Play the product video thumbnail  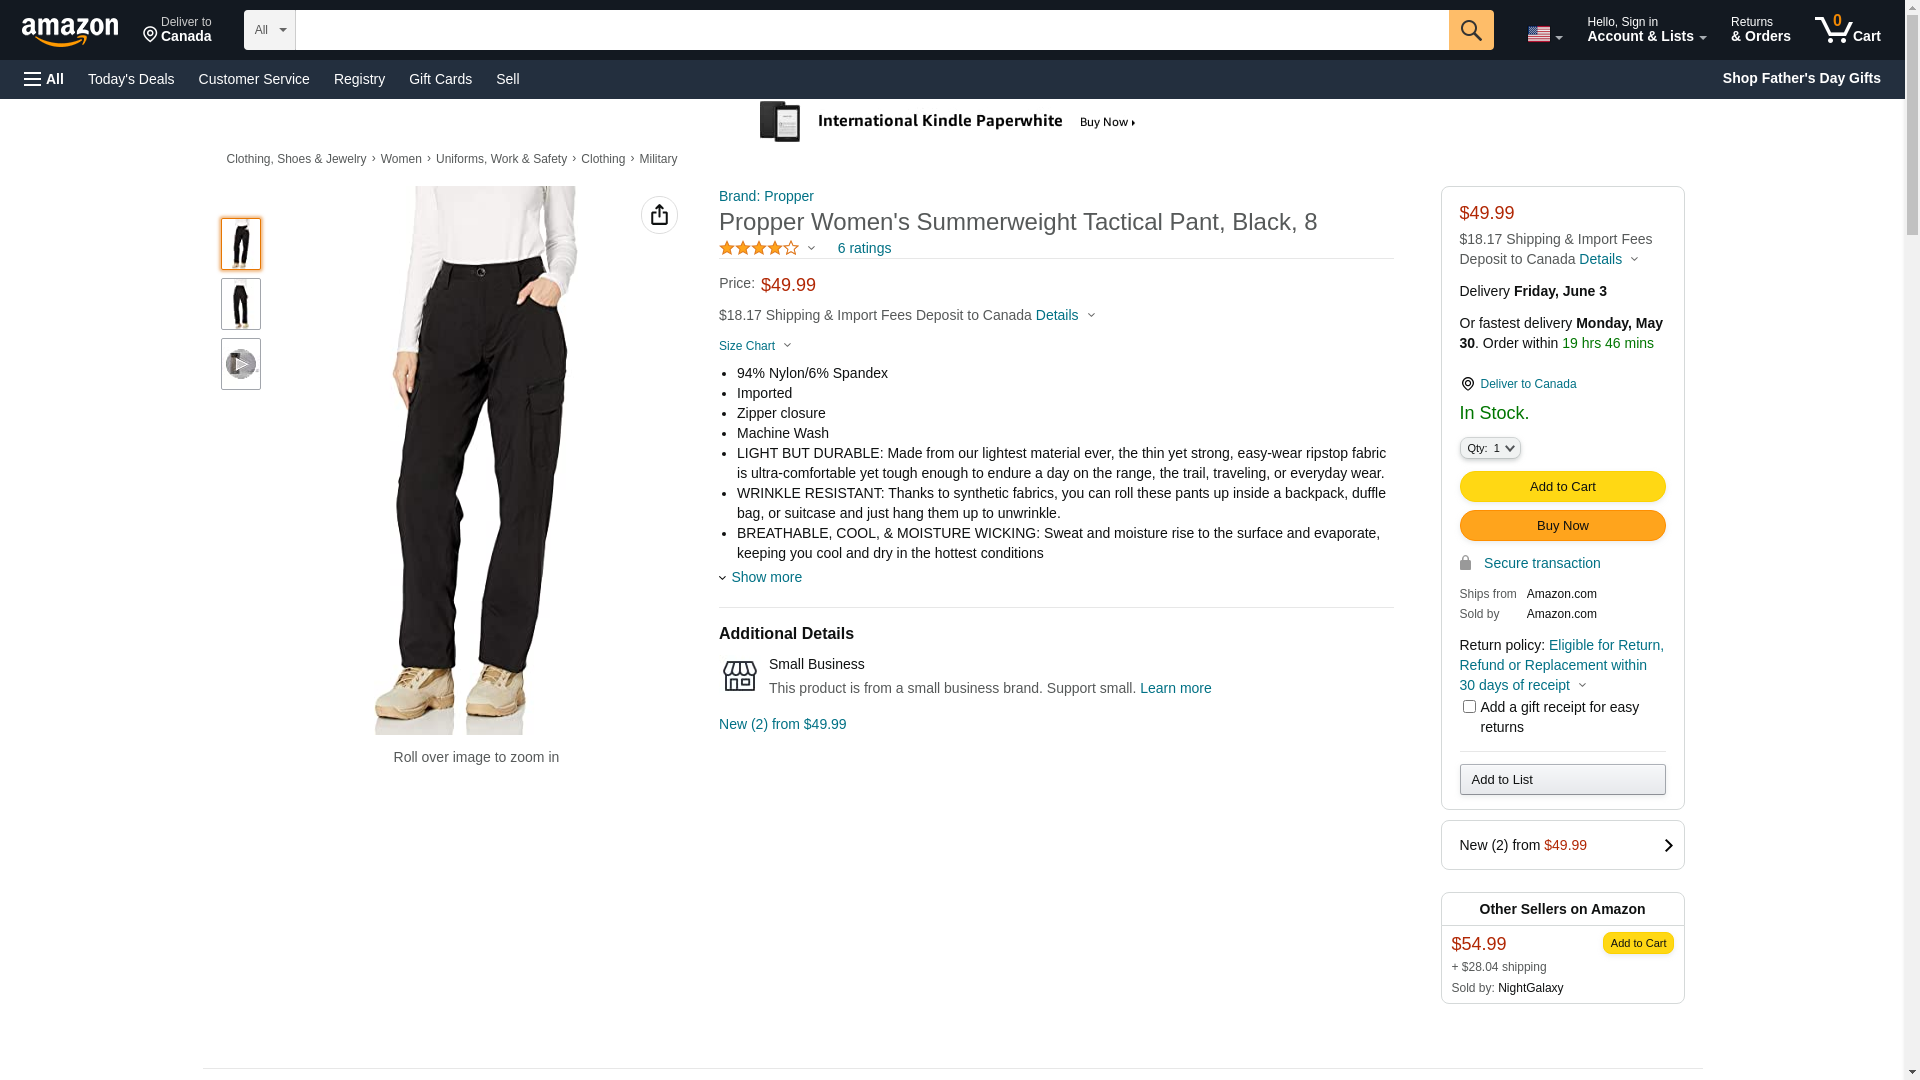tap(240, 364)
